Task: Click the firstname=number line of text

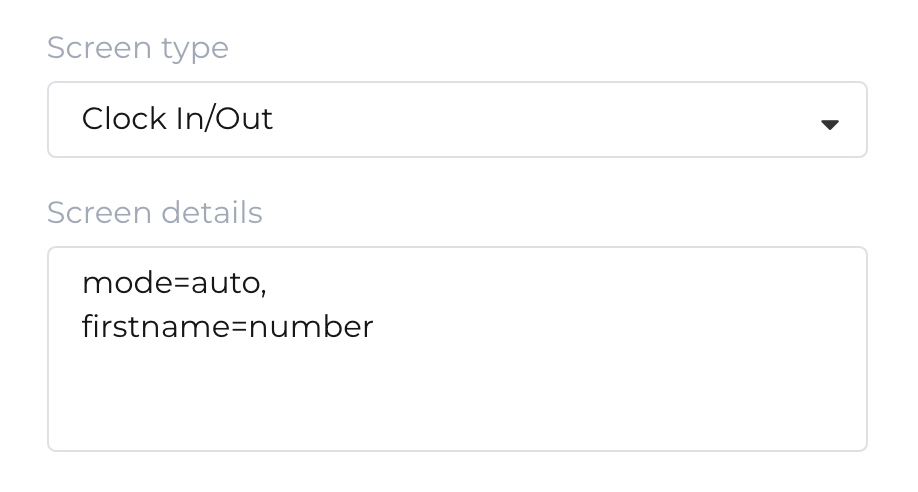Action: 227,327
